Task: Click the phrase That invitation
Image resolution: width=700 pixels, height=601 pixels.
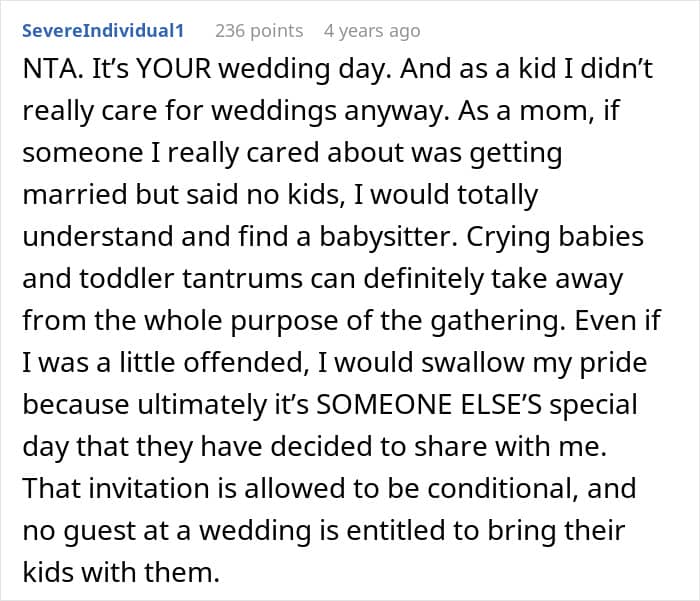Action: [116, 488]
